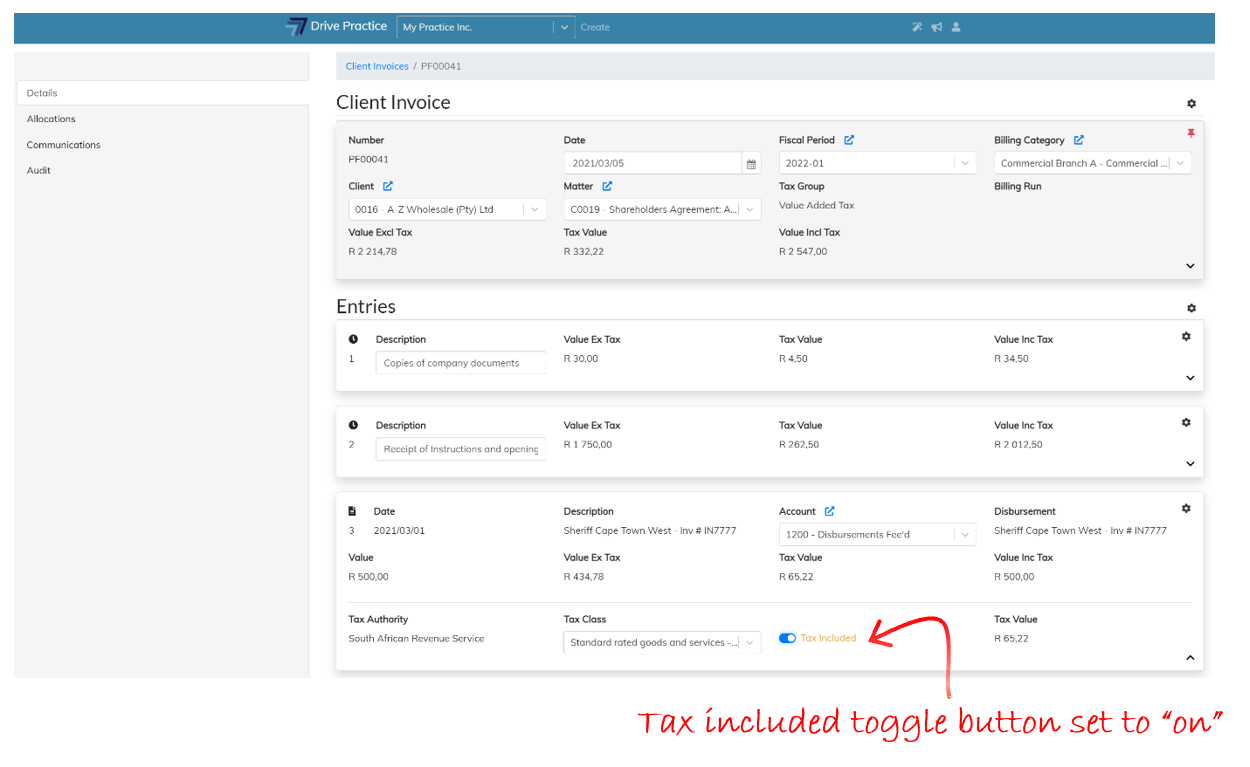Expand entry 1 details chevron
1250x767 pixels.
pyautogui.click(x=1190, y=378)
